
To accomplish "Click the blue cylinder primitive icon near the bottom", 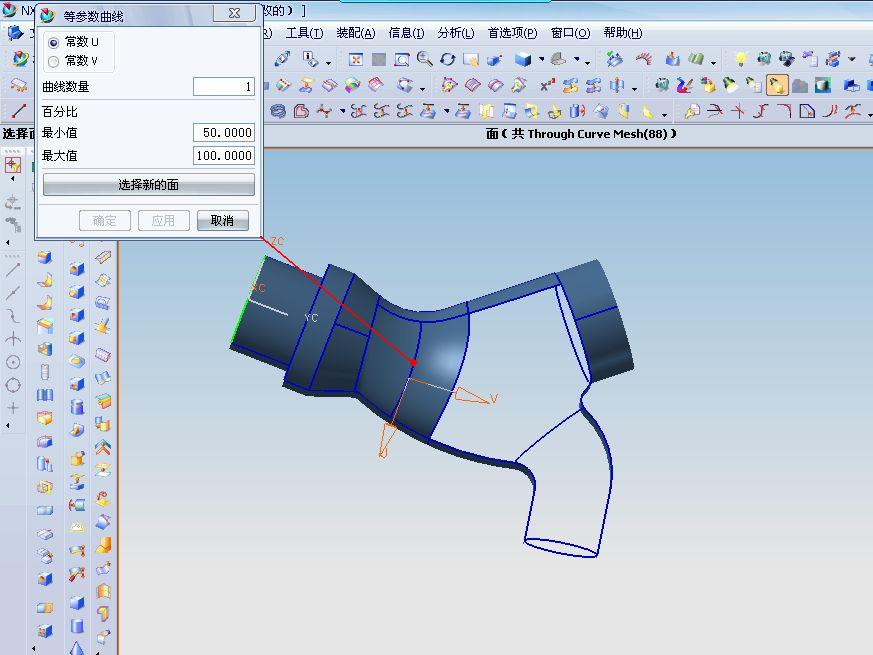I will [77, 625].
